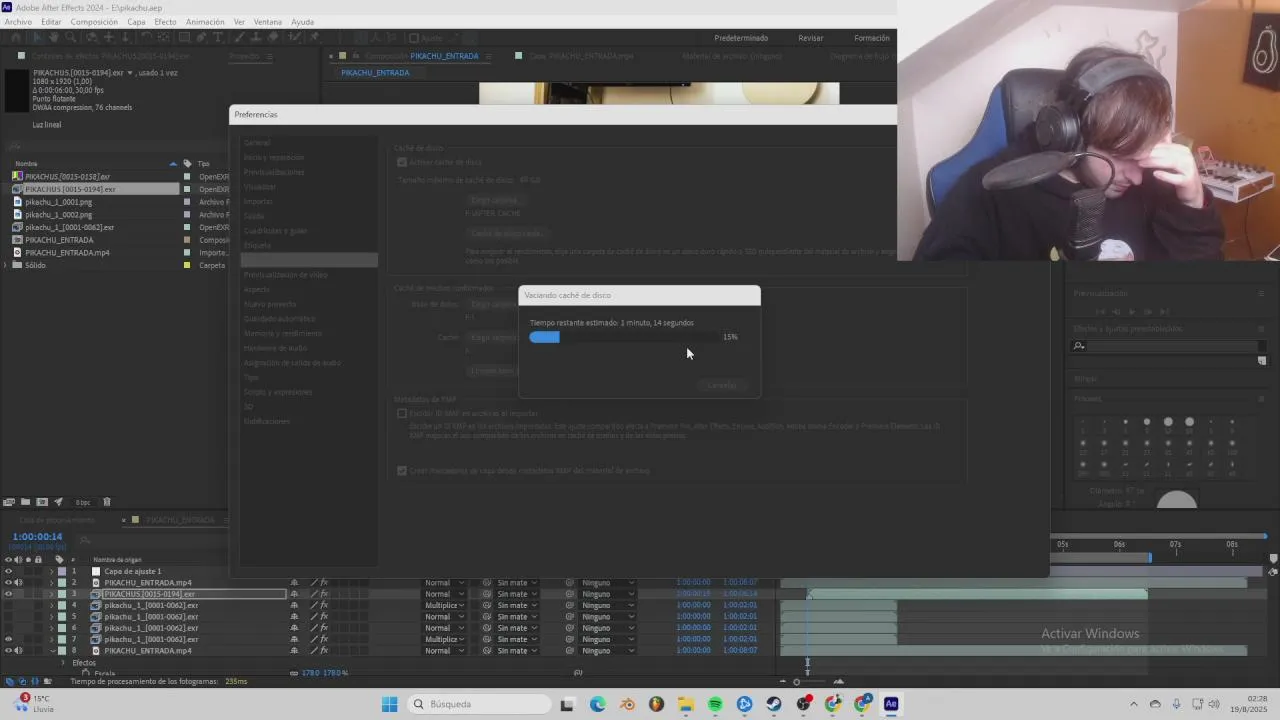Click the Interpret Footage icon in Project panel
The image size is (1280, 720).
pyautogui.click(x=8, y=502)
